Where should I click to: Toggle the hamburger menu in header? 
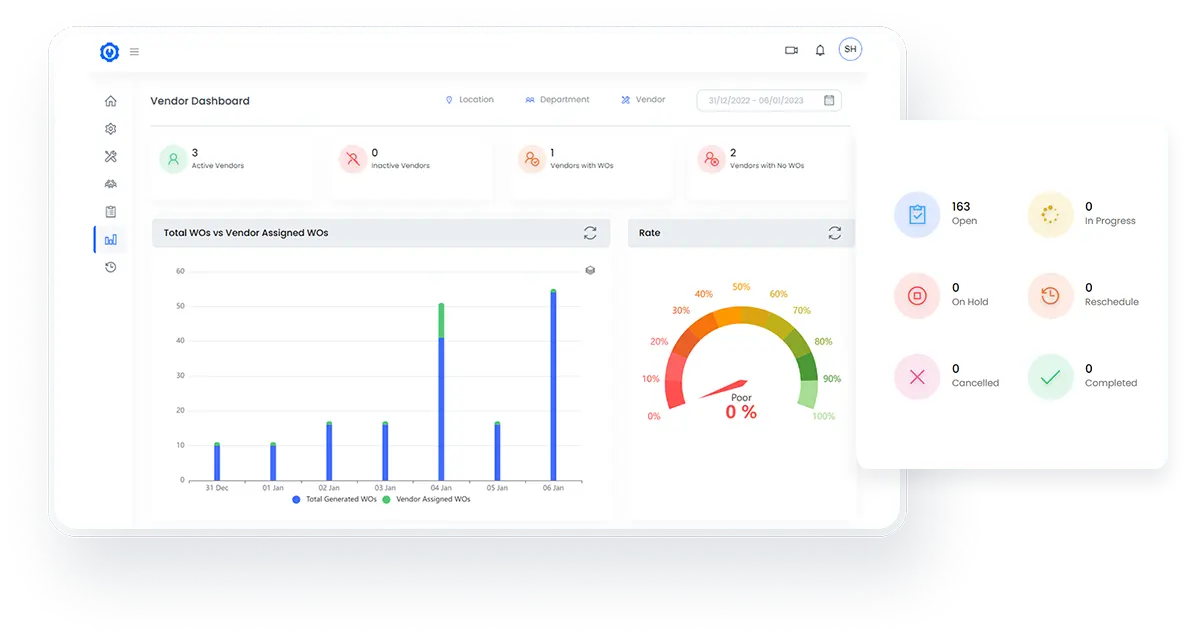point(134,52)
